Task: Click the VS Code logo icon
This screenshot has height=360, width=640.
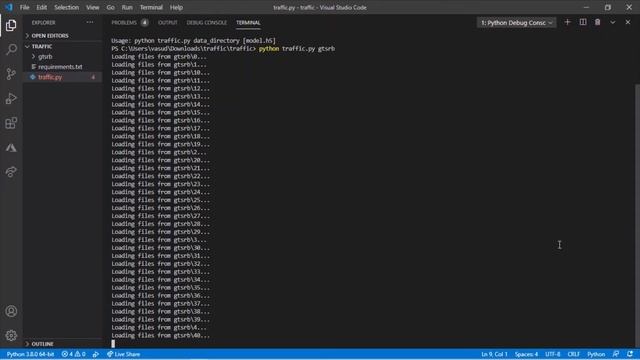Action: [x=9, y=7]
